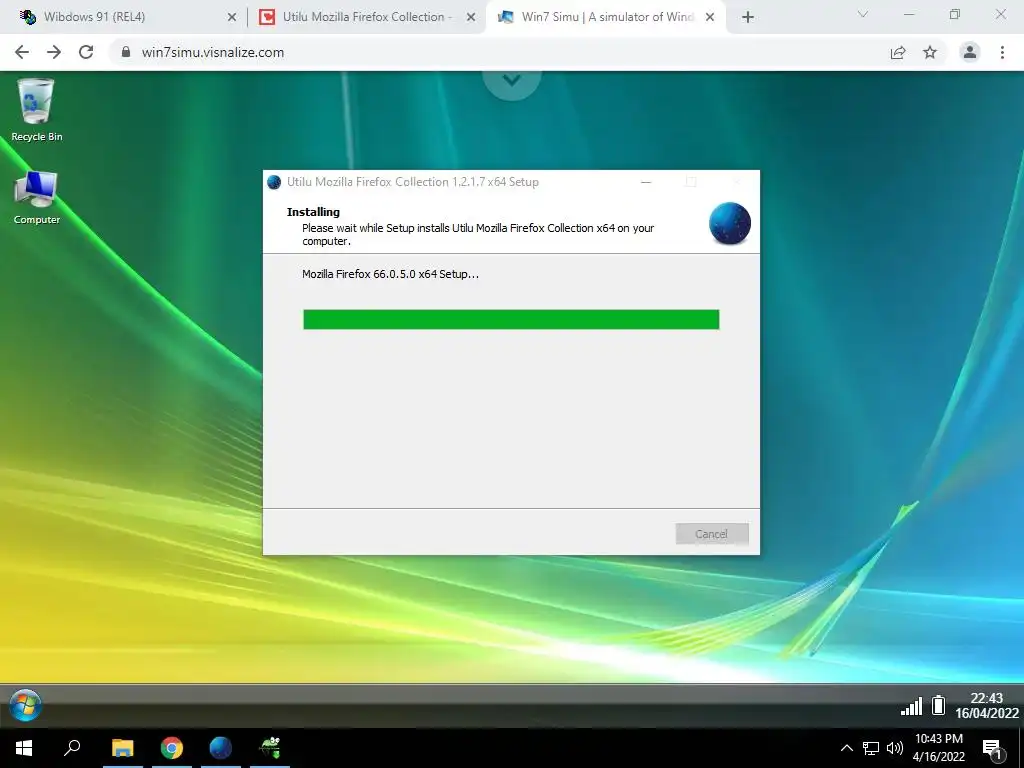Open the Computer desktop icon
1024x768 pixels.
point(36,197)
